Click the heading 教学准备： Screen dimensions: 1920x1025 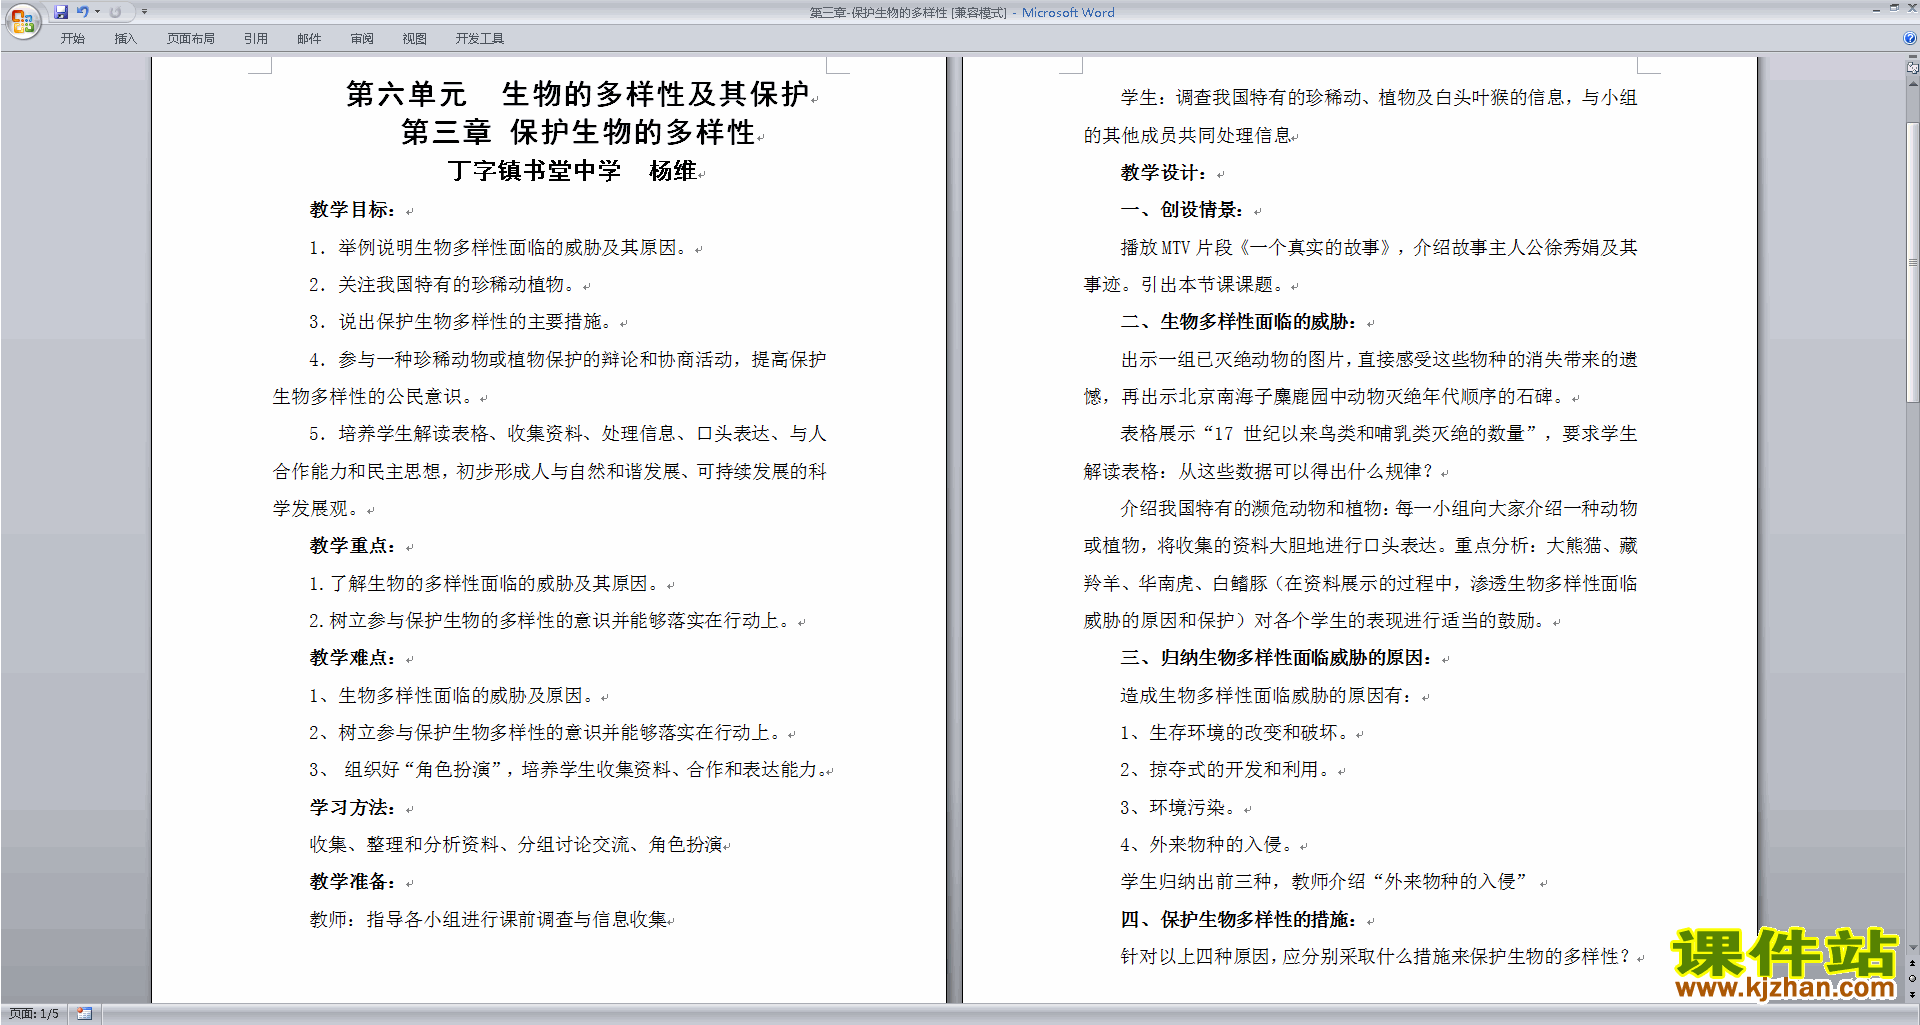tap(353, 882)
